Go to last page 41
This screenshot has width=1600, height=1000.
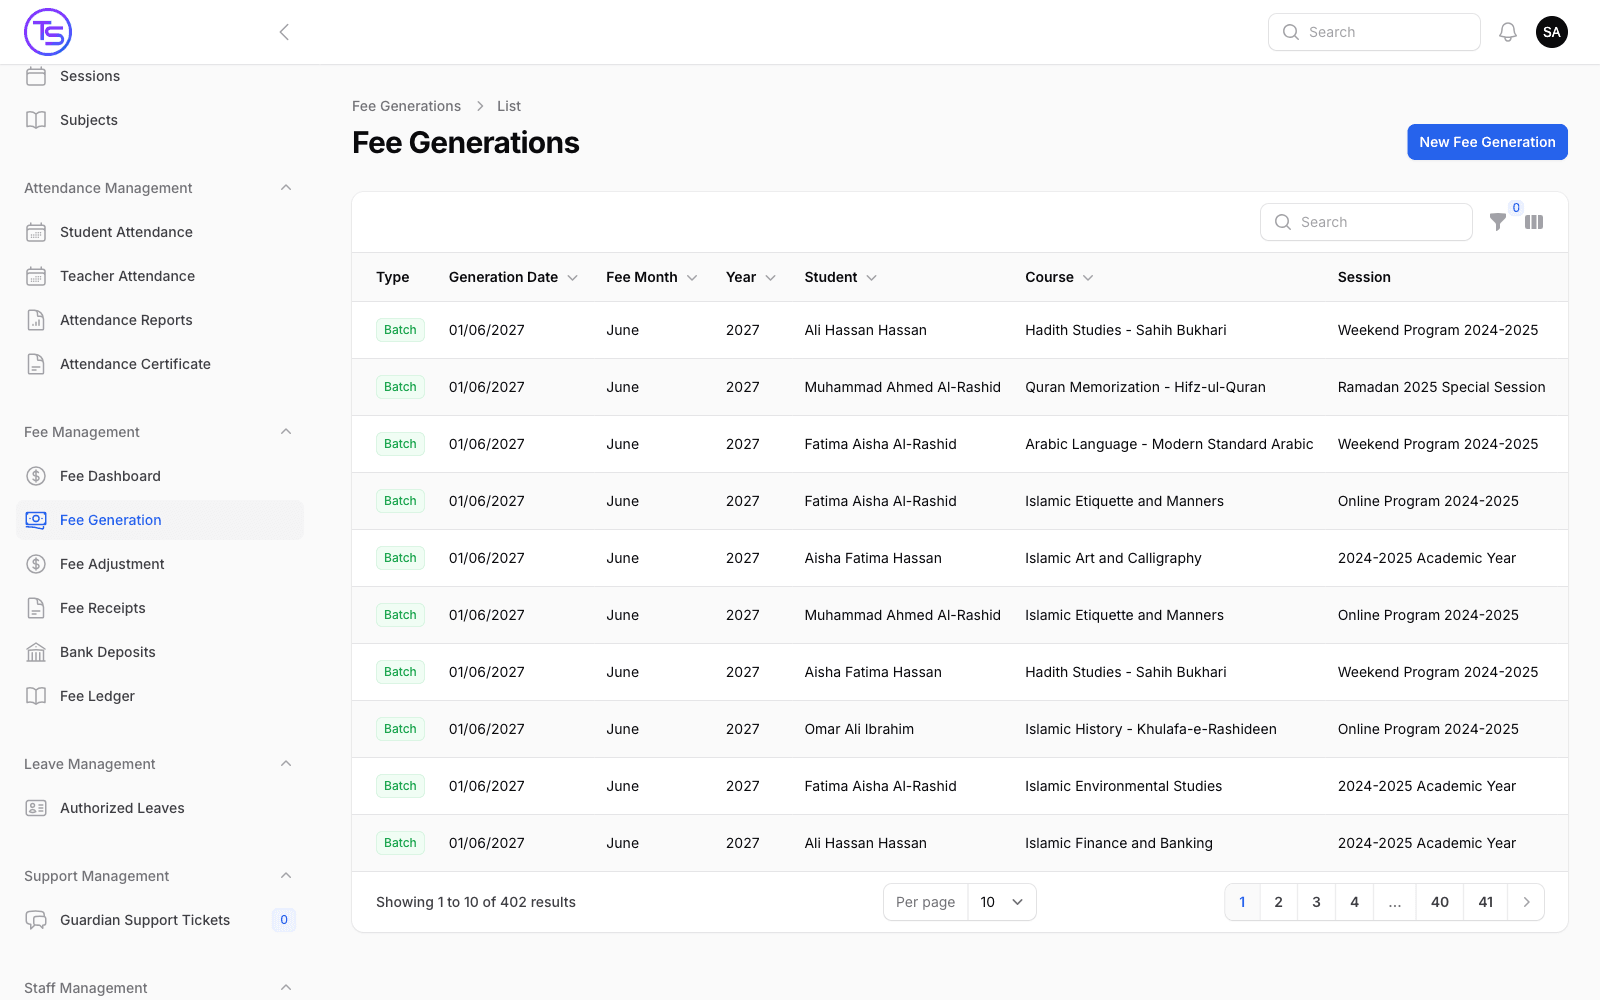[1486, 902]
